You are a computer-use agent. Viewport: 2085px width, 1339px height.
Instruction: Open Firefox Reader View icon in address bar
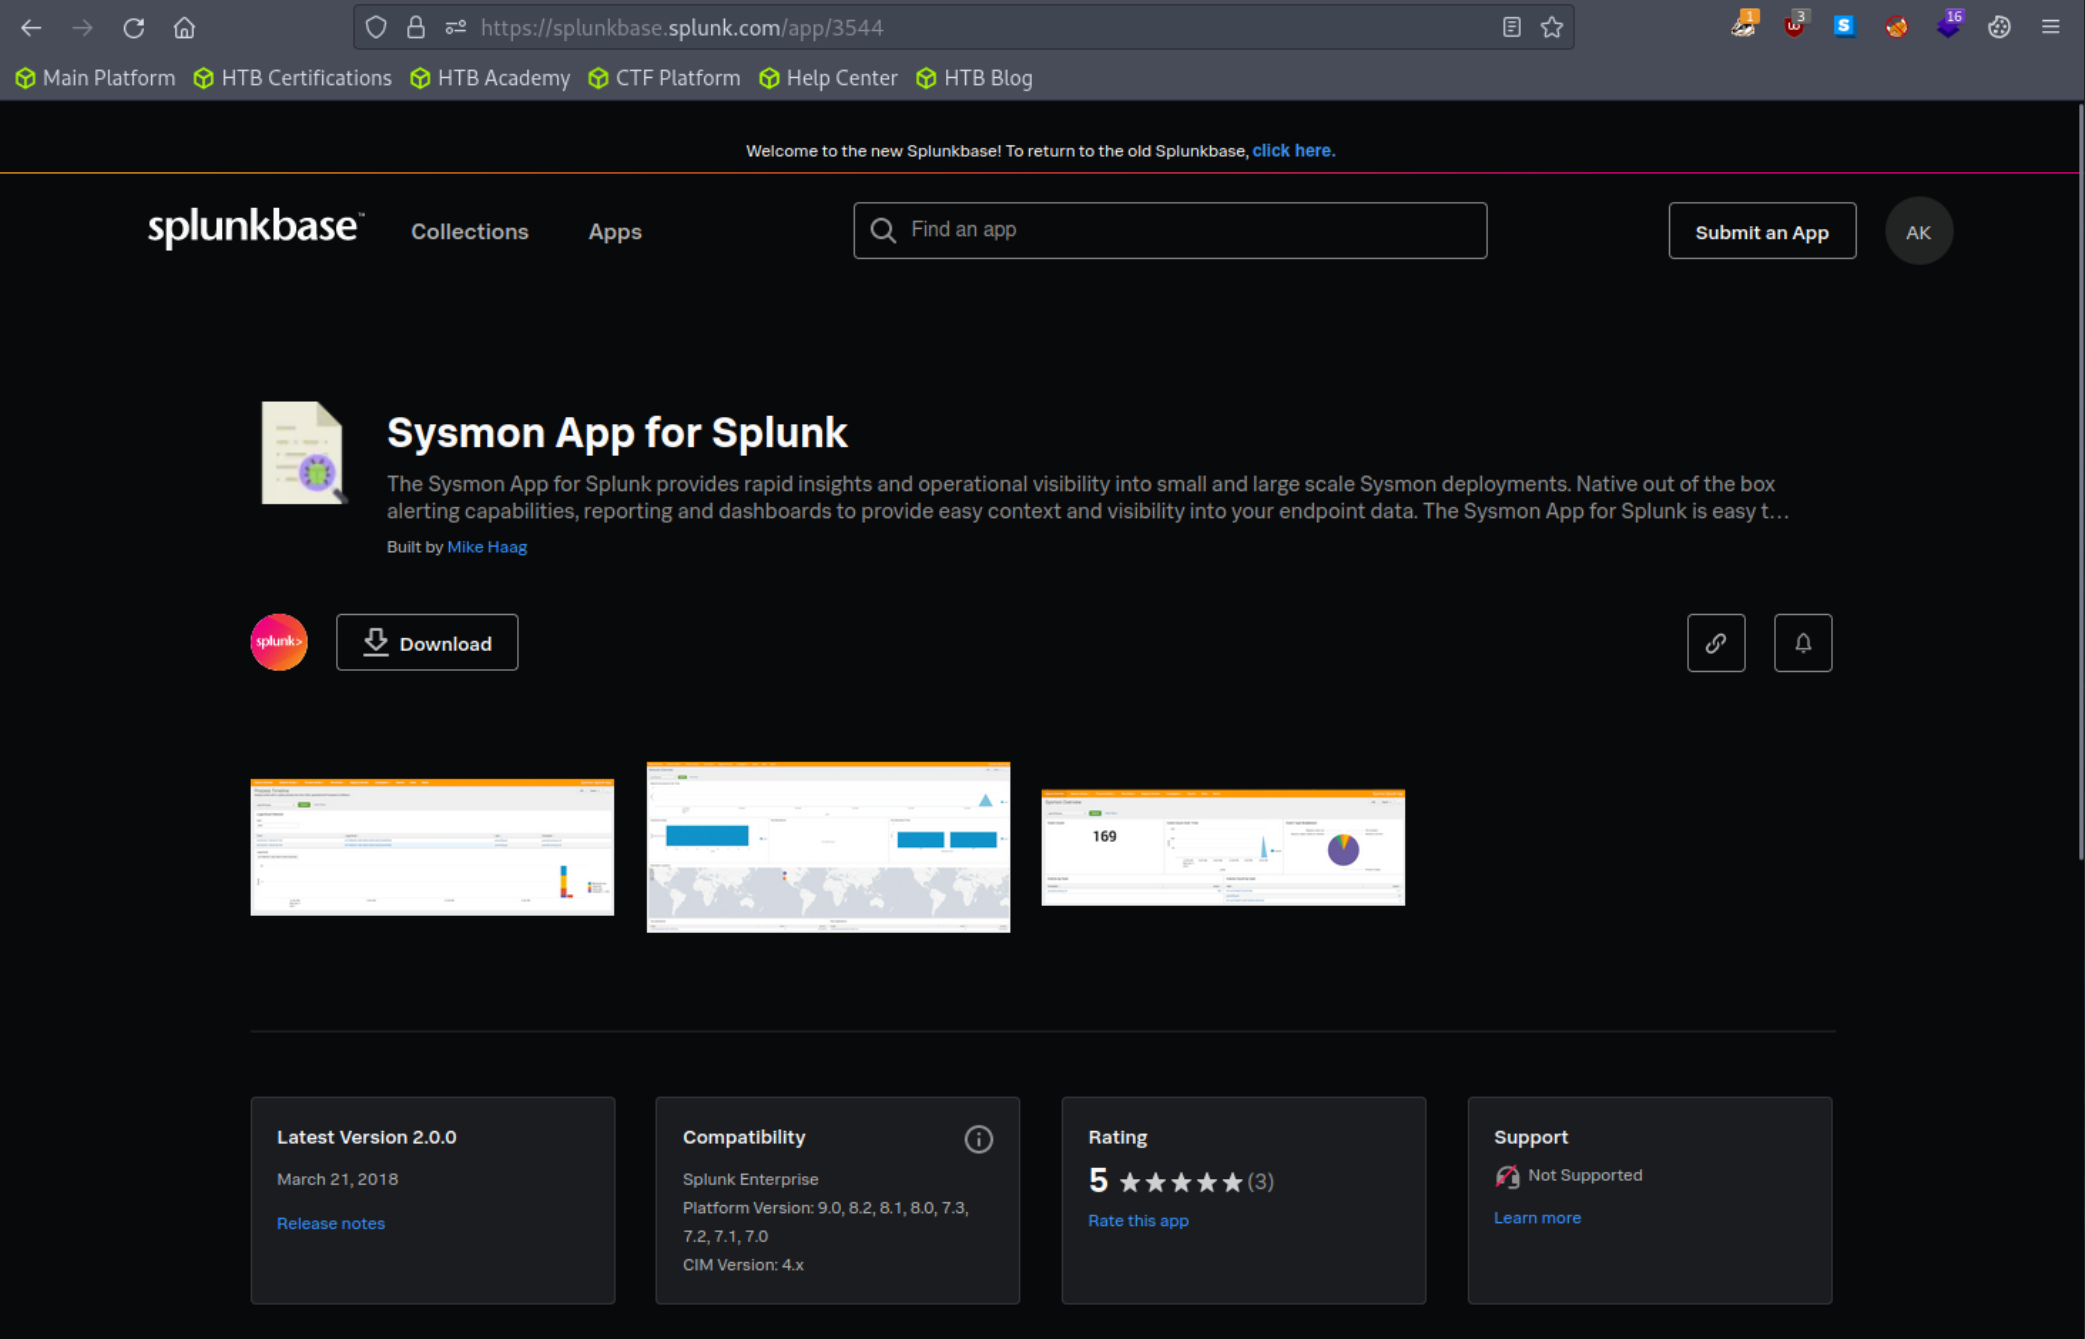(x=1511, y=27)
